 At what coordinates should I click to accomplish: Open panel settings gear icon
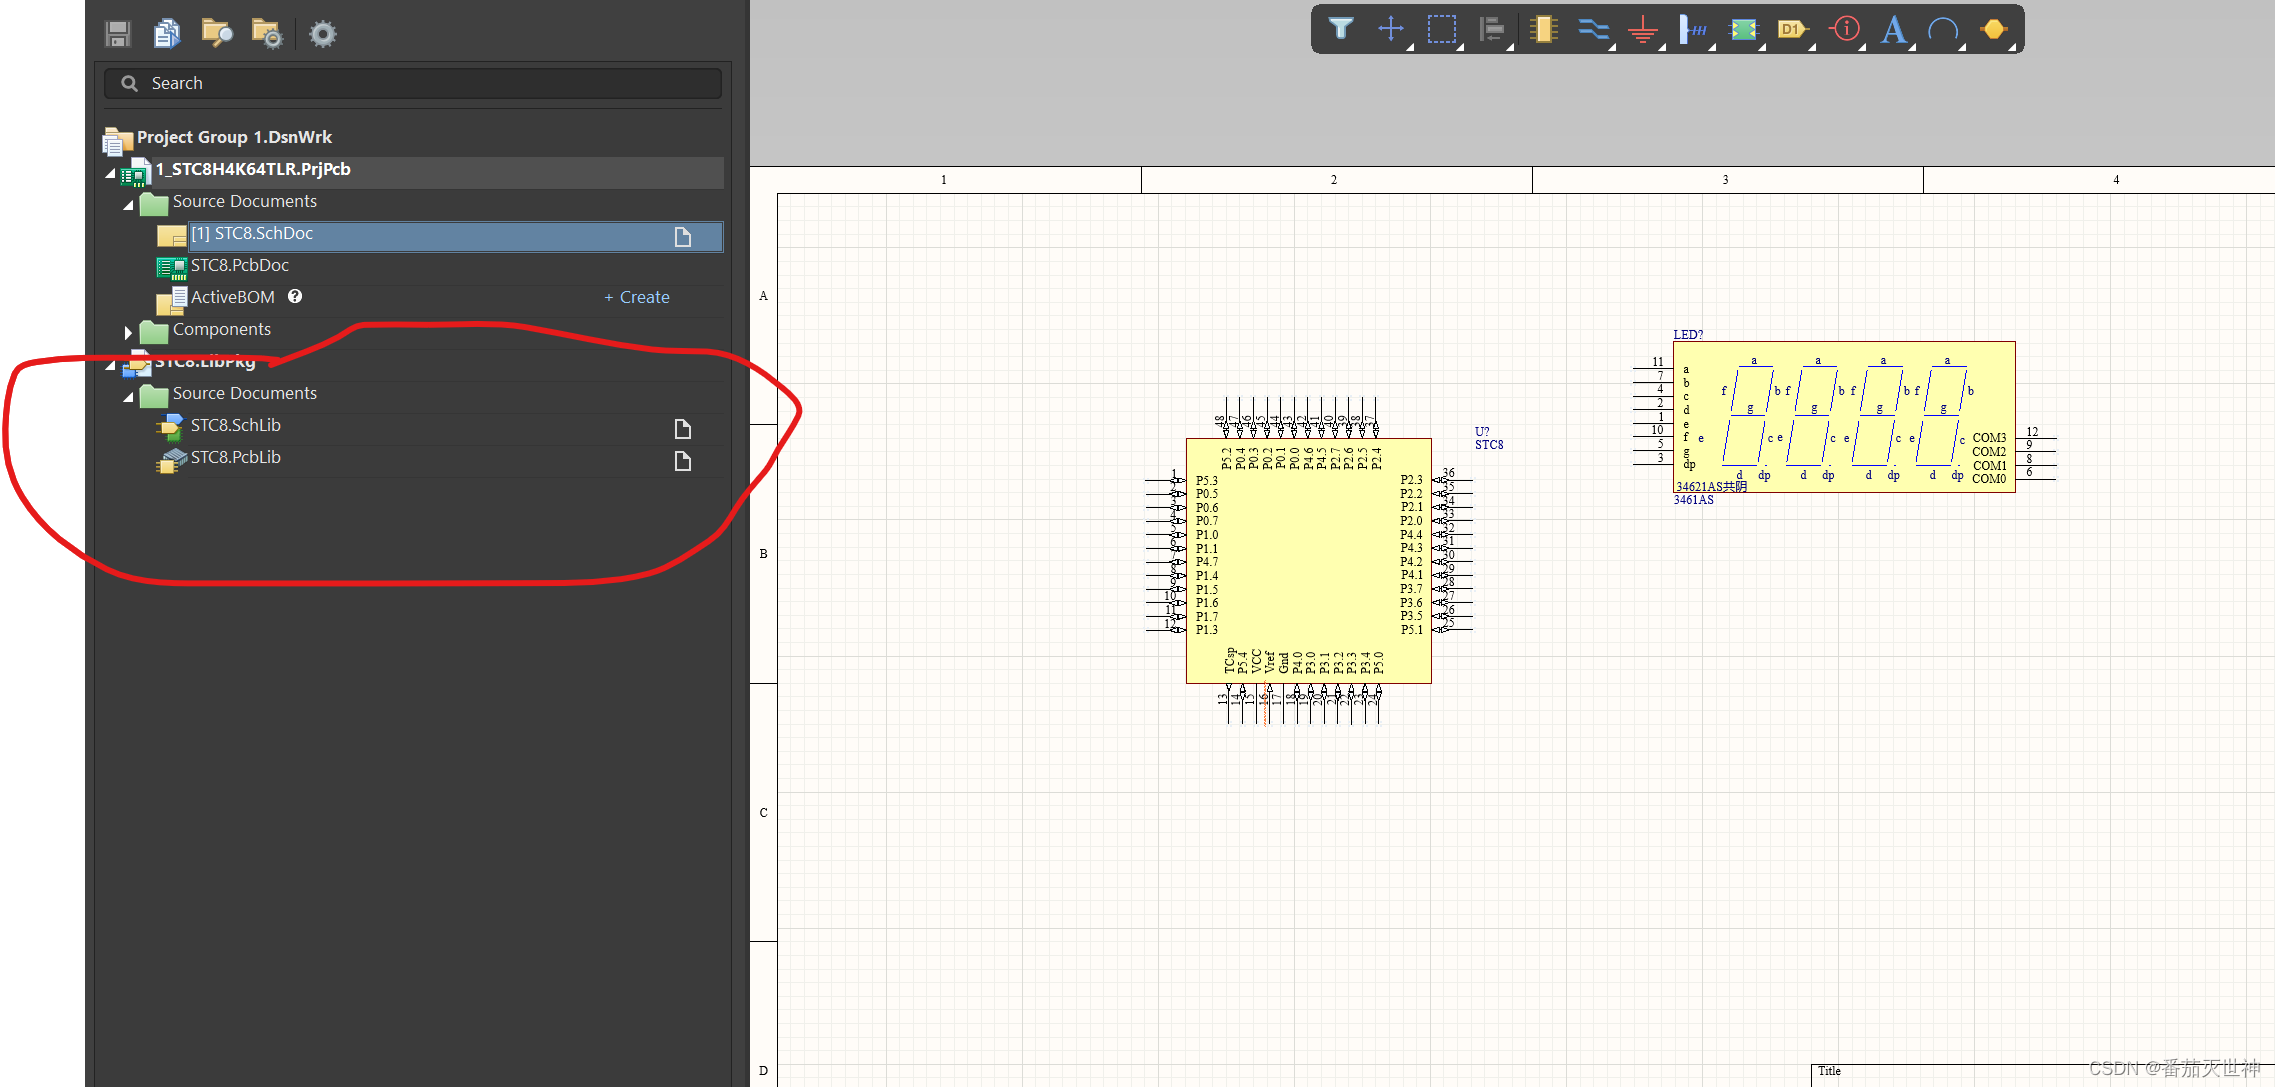coord(322,34)
